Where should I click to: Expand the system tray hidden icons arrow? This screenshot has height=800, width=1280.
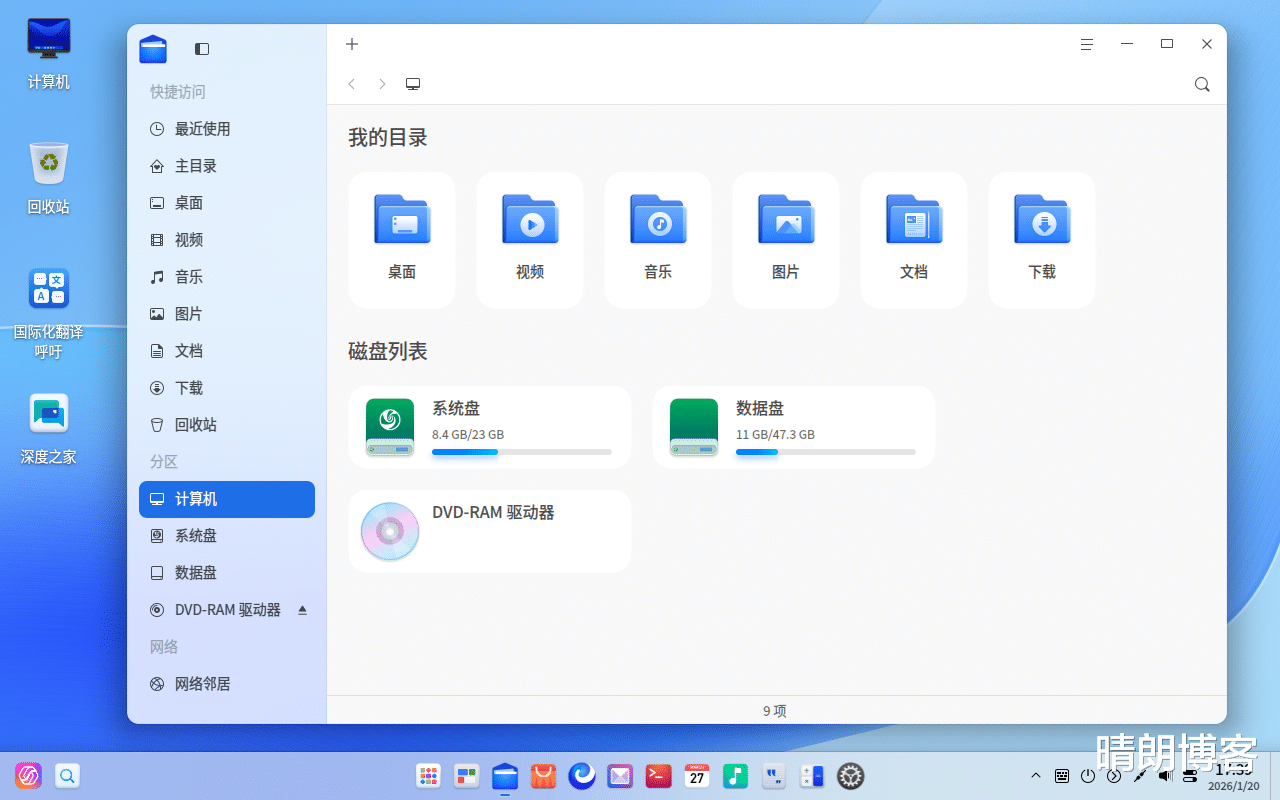[1036, 776]
